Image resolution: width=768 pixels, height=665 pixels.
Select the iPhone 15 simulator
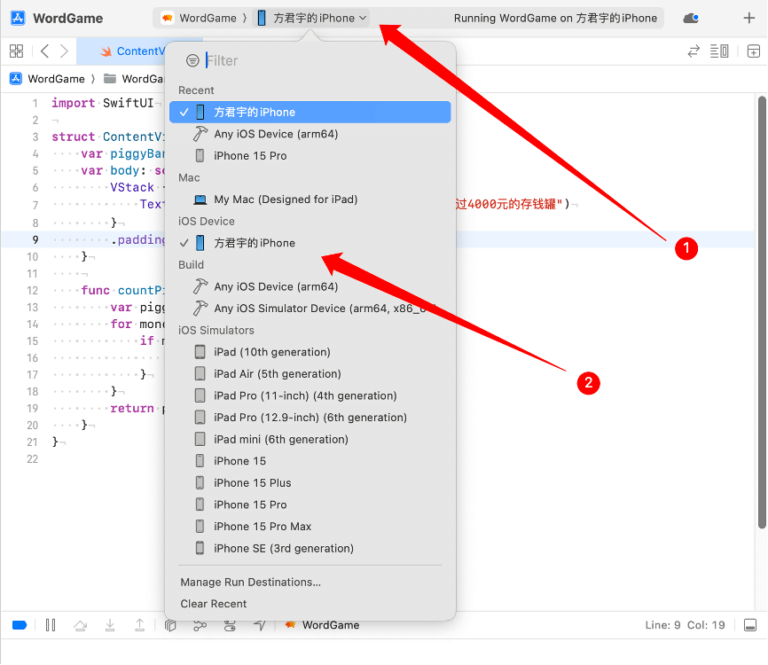point(310,461)
